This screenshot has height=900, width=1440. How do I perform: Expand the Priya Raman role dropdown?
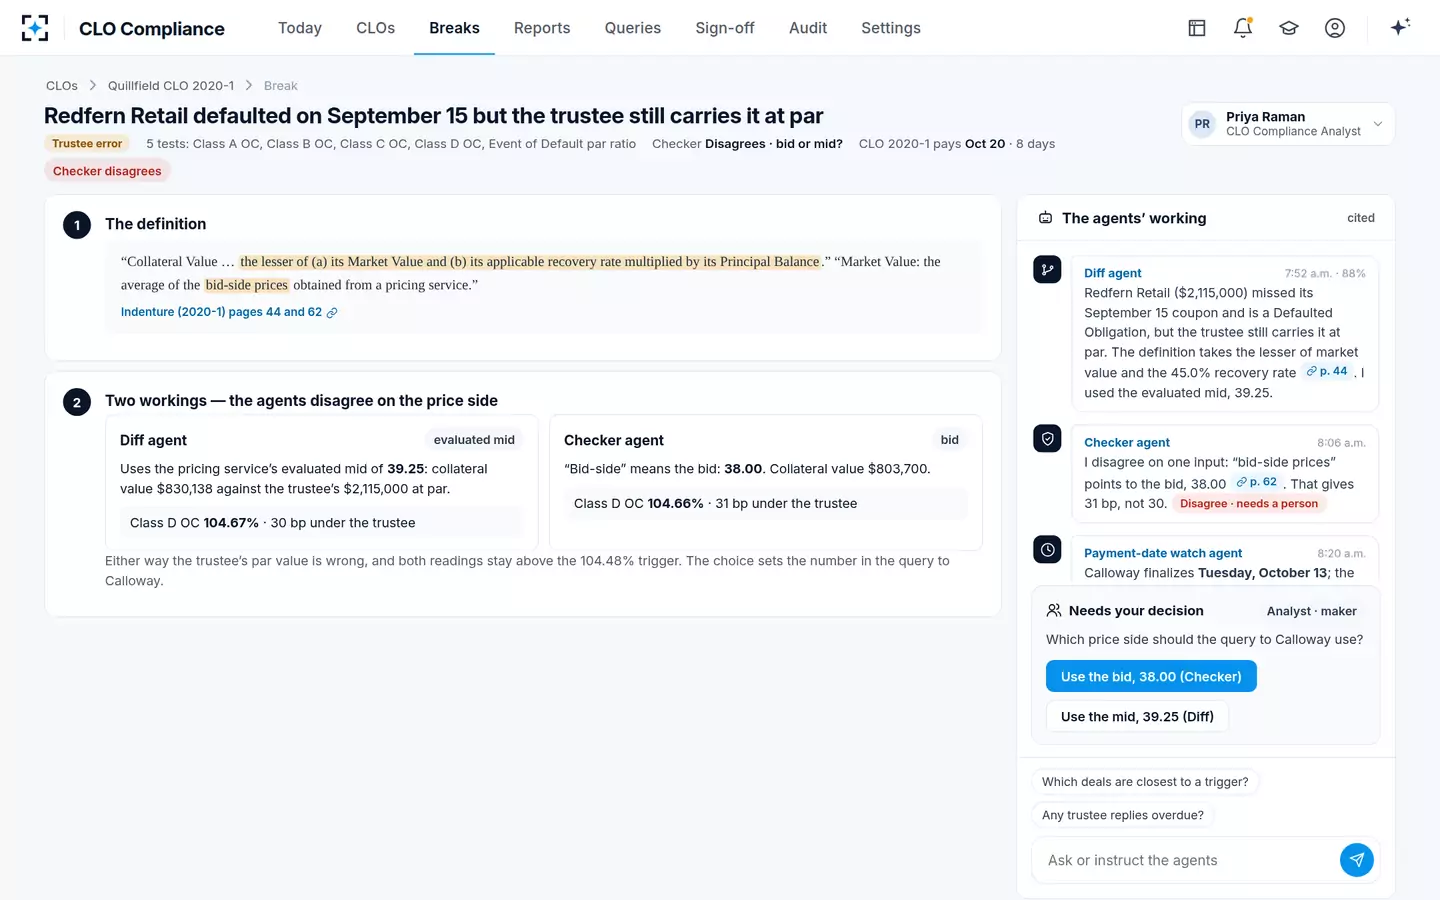1288,124
